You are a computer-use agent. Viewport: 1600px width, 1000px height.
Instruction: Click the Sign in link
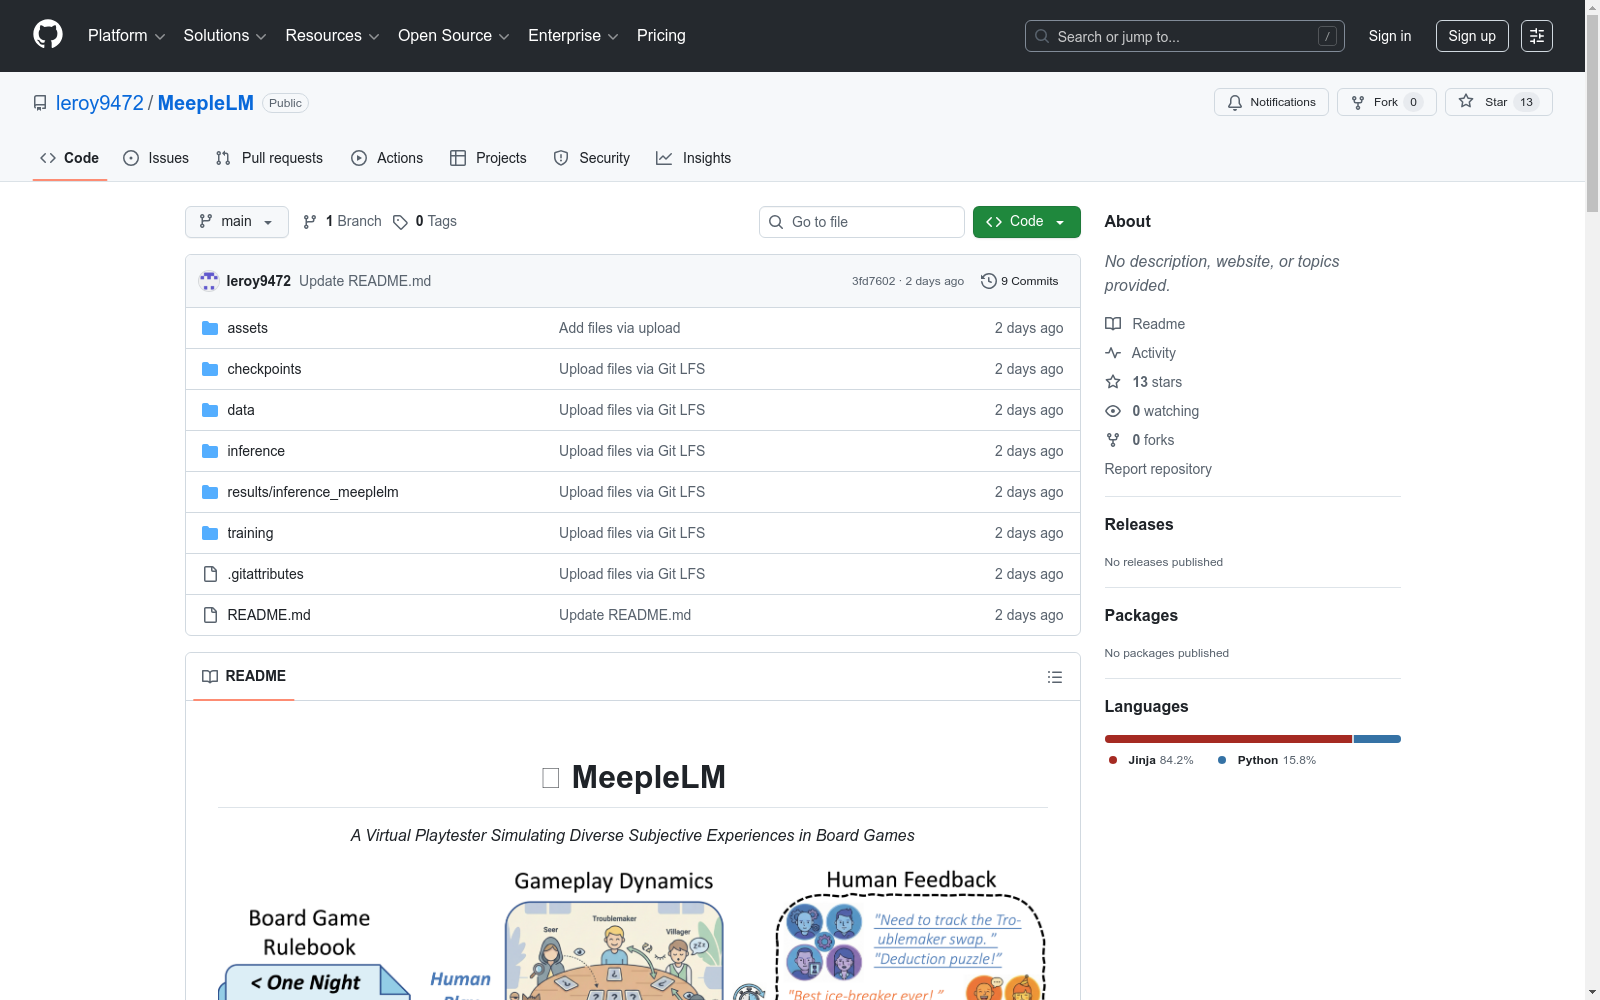(x=1390, y=36)
